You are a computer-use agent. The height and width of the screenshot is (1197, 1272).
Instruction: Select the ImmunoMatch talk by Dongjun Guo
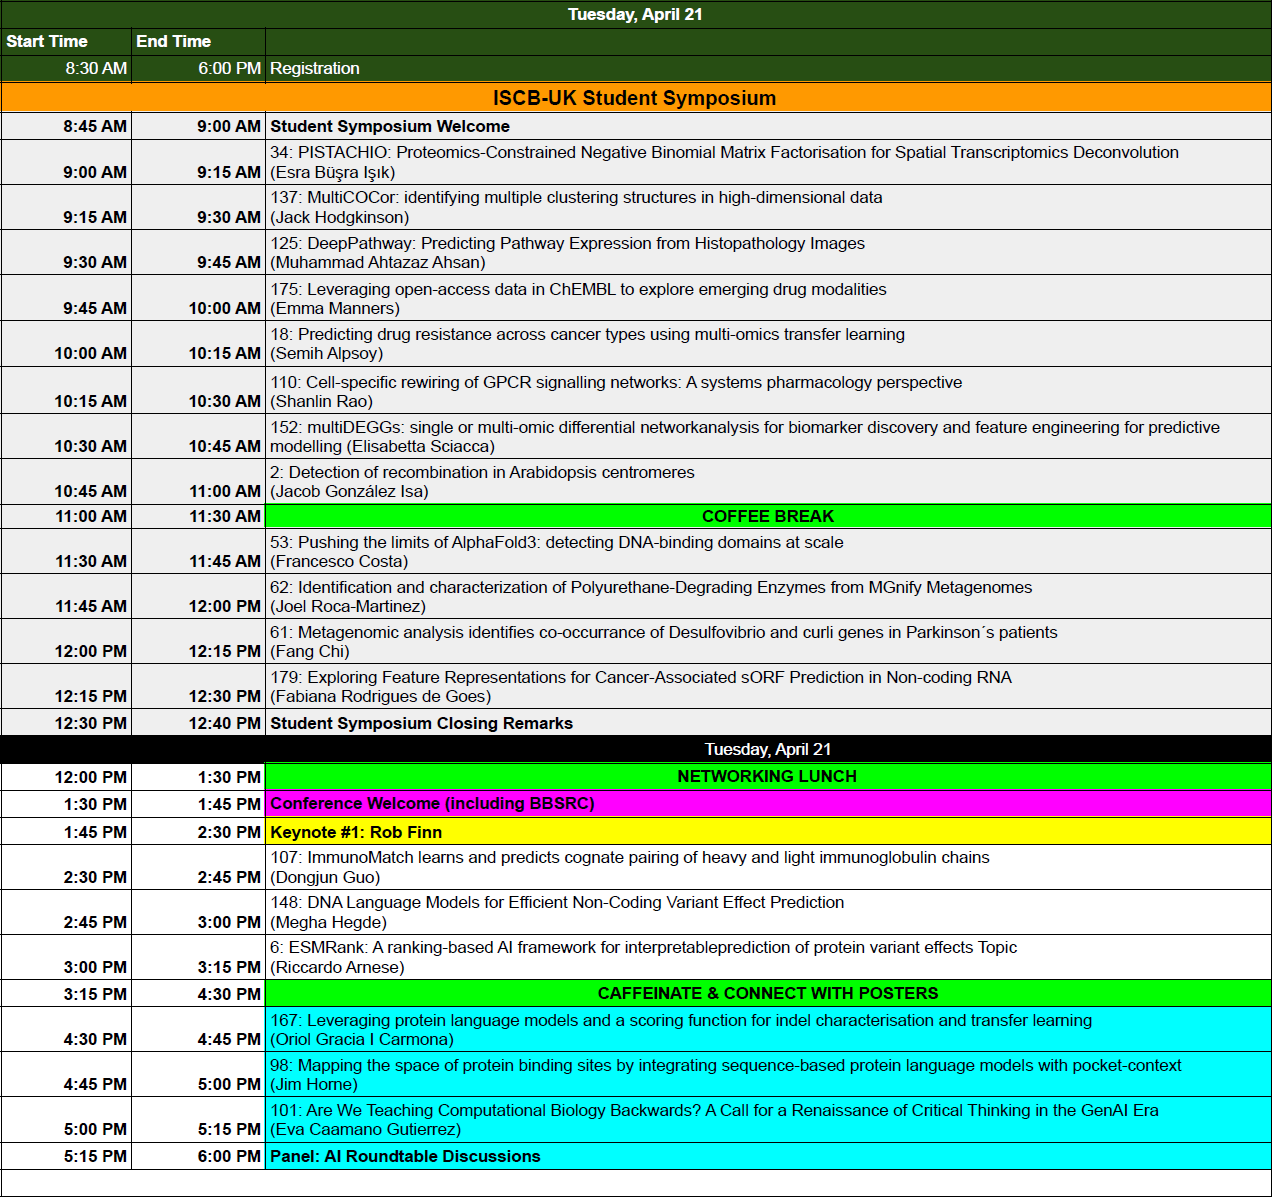coord(630,867)
